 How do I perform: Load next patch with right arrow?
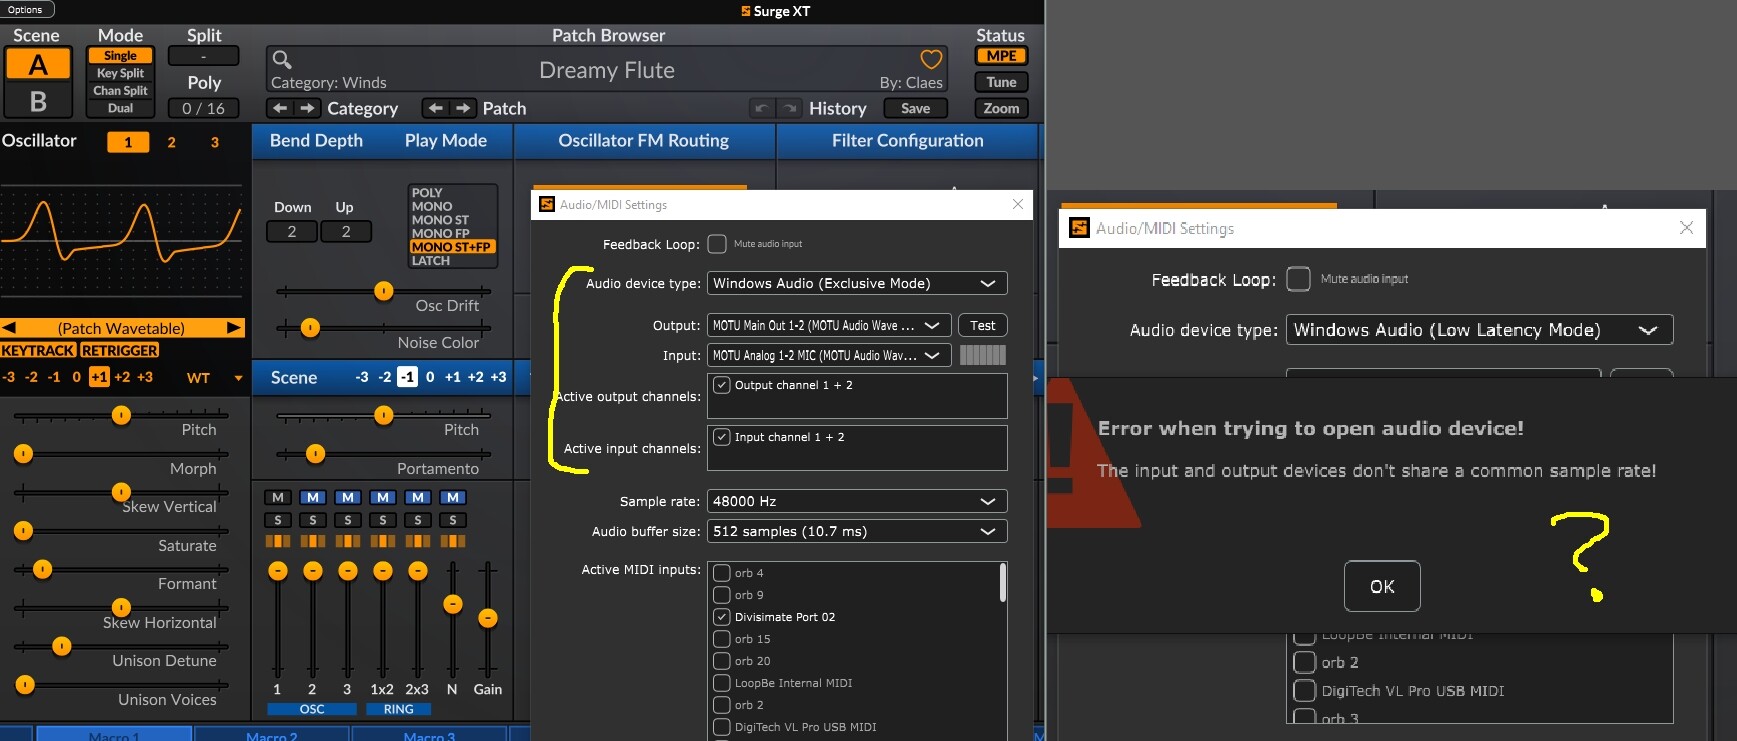point(462,108)
